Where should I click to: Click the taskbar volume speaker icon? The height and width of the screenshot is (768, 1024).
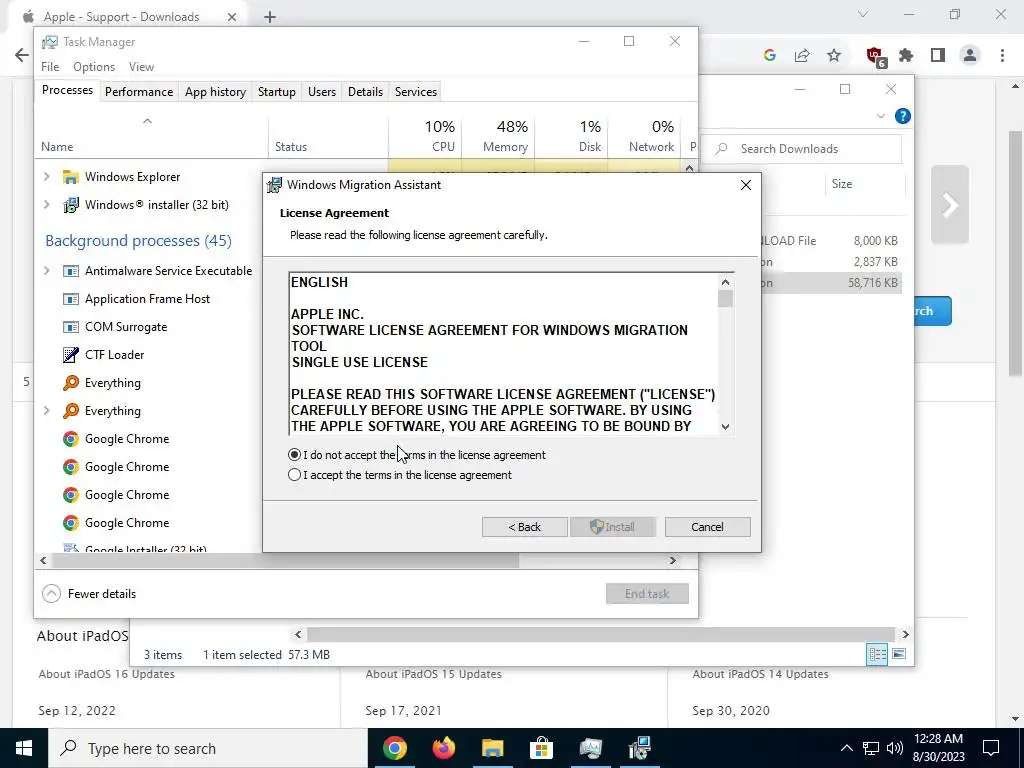(x=895, y=748)
